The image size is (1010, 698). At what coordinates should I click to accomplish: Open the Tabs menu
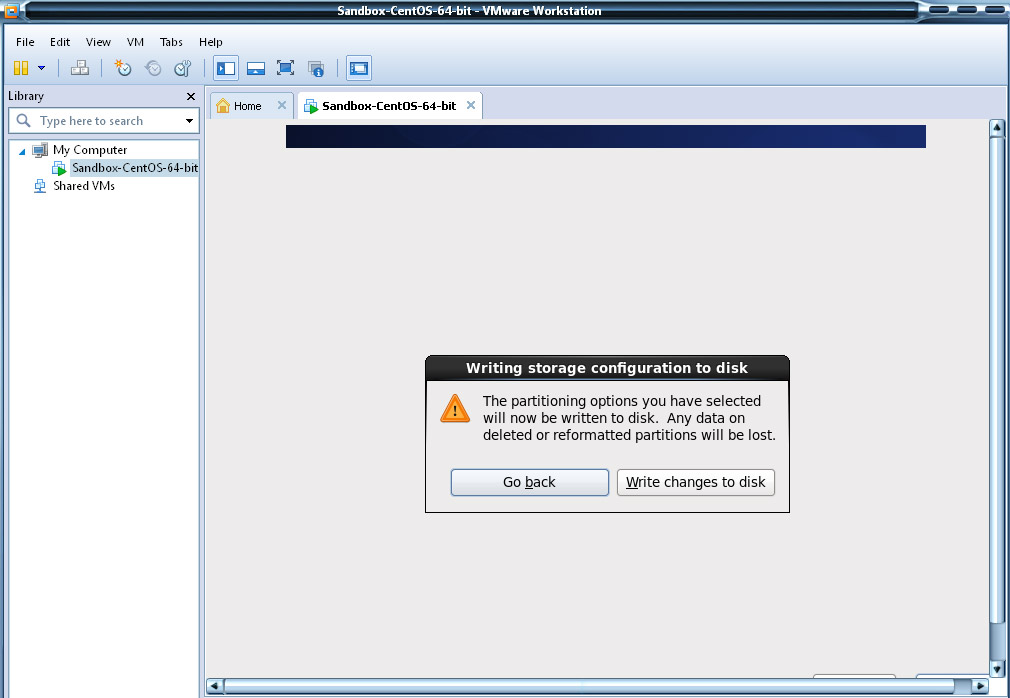pyautogui.click(x=171, y=42)
